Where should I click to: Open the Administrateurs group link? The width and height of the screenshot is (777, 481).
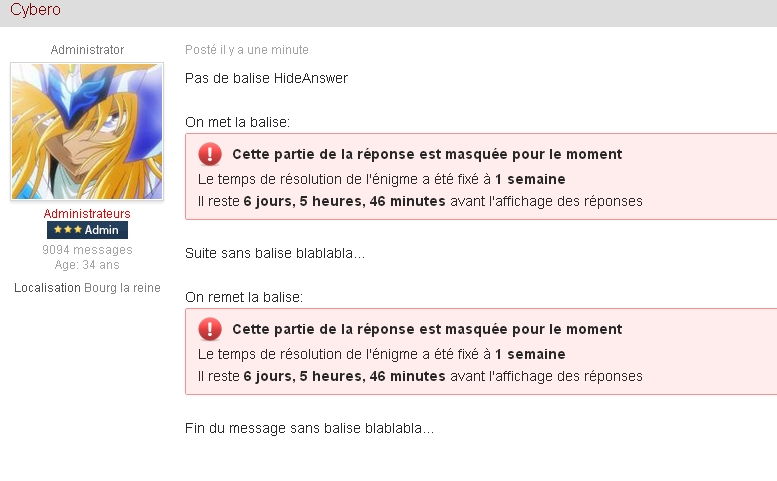[87, 214]
